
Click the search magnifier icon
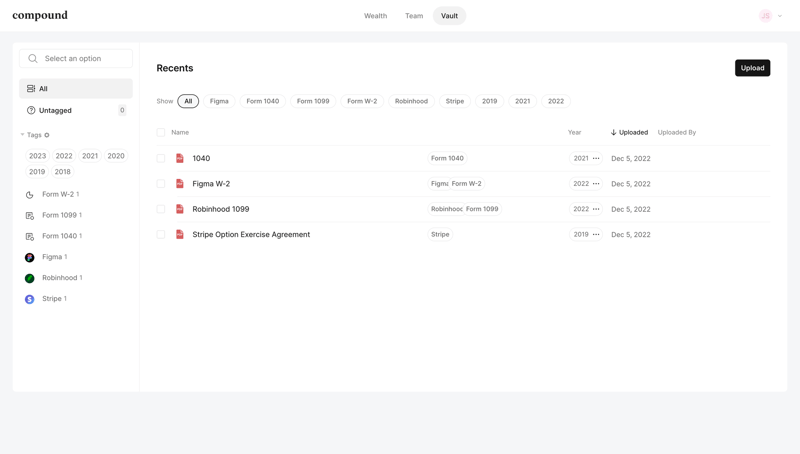tap(33, 59)
